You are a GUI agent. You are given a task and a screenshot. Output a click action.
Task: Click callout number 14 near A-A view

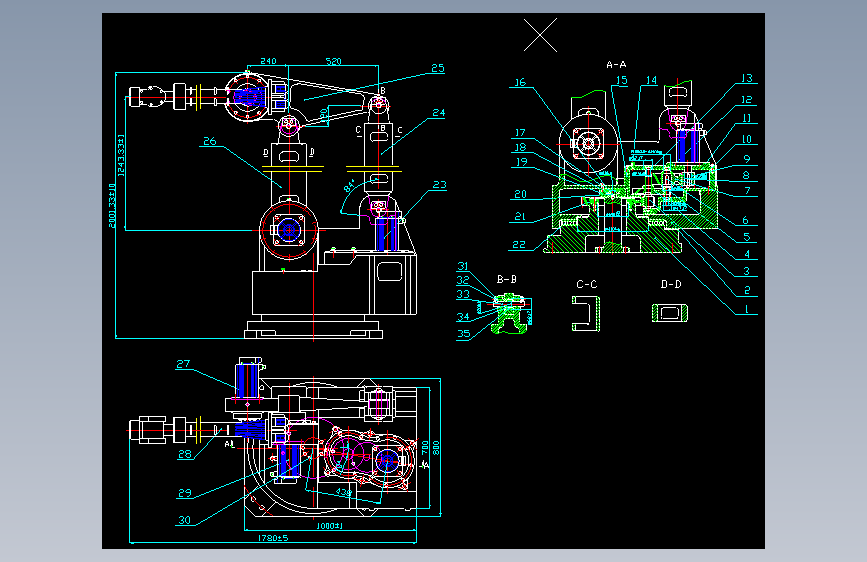pyautogui.click(x=651, y=80)
